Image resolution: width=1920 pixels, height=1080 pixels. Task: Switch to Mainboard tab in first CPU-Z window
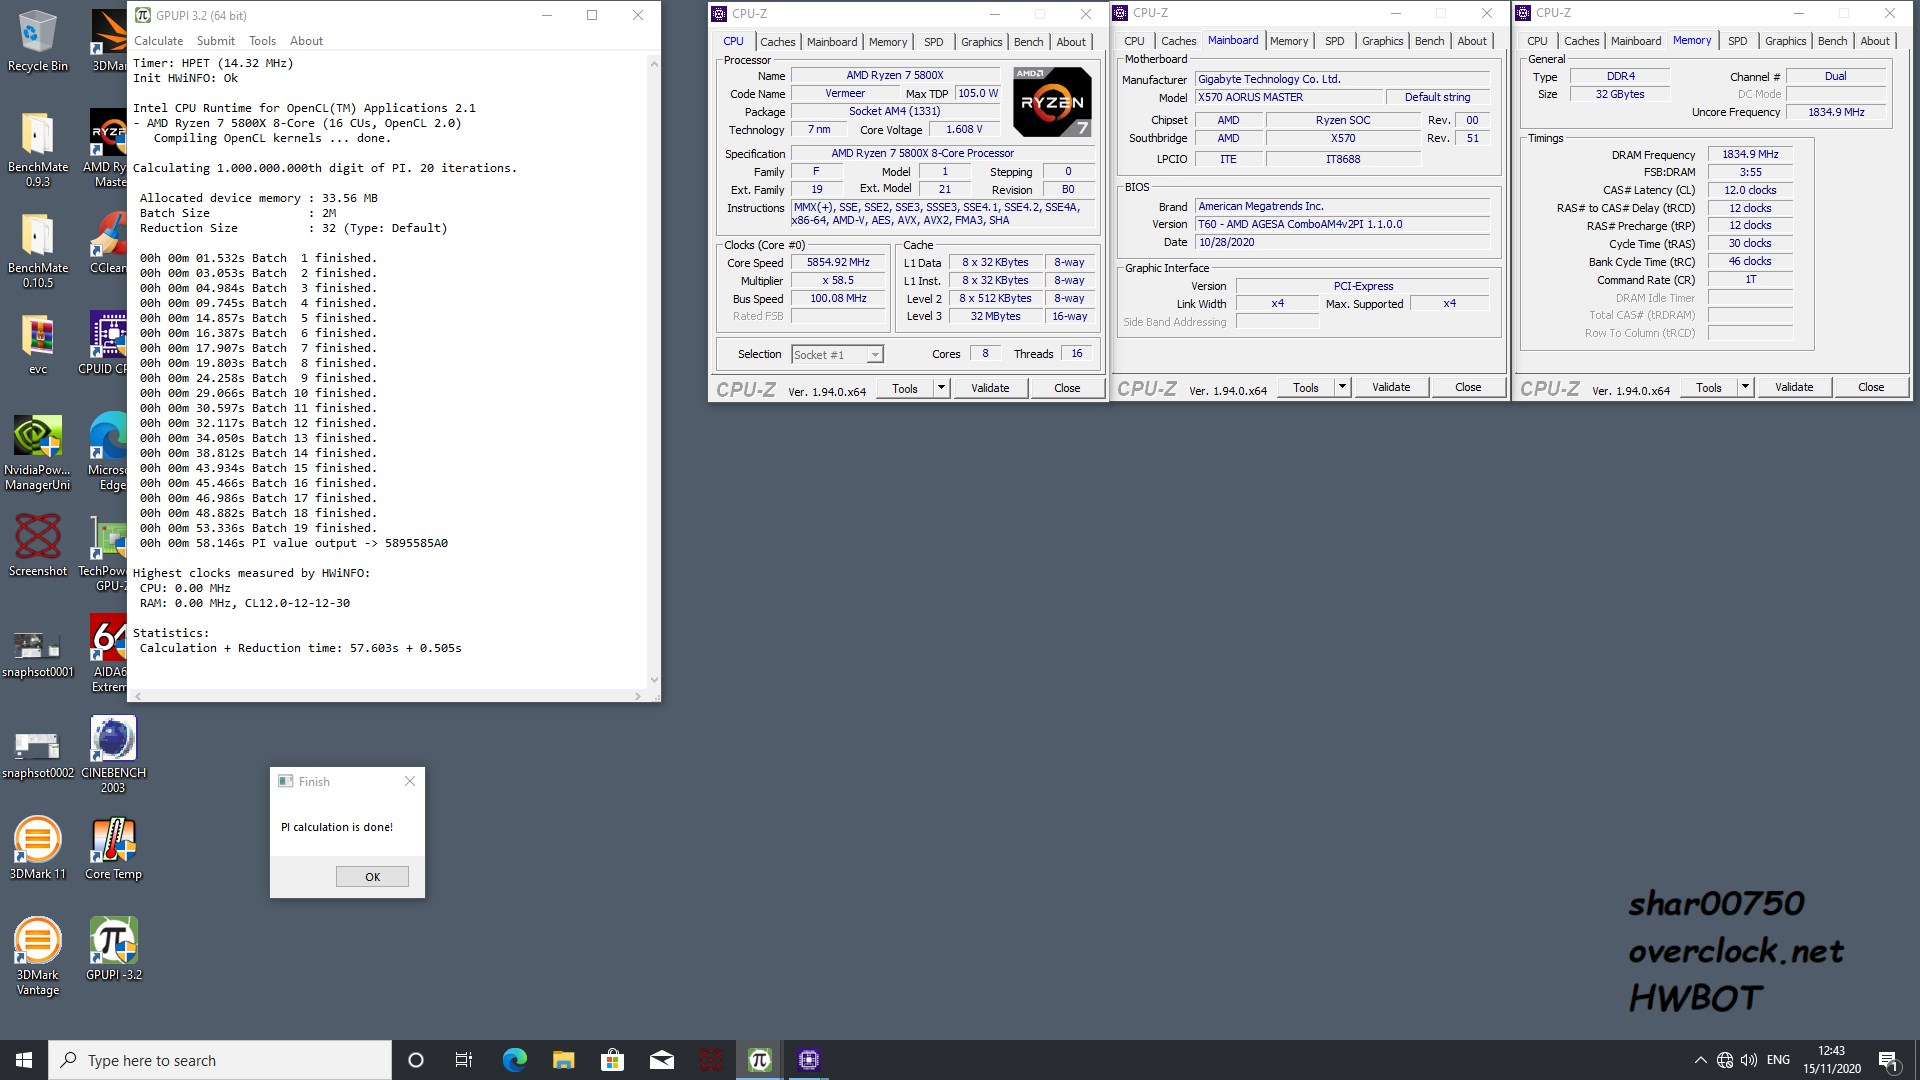[832, 42]
